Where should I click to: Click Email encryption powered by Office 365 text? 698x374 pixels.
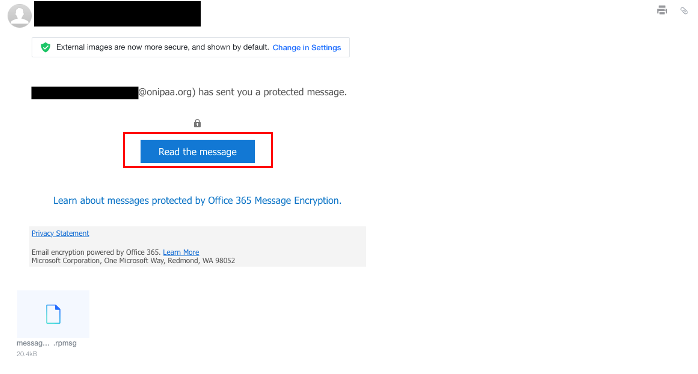pos(96,252)
